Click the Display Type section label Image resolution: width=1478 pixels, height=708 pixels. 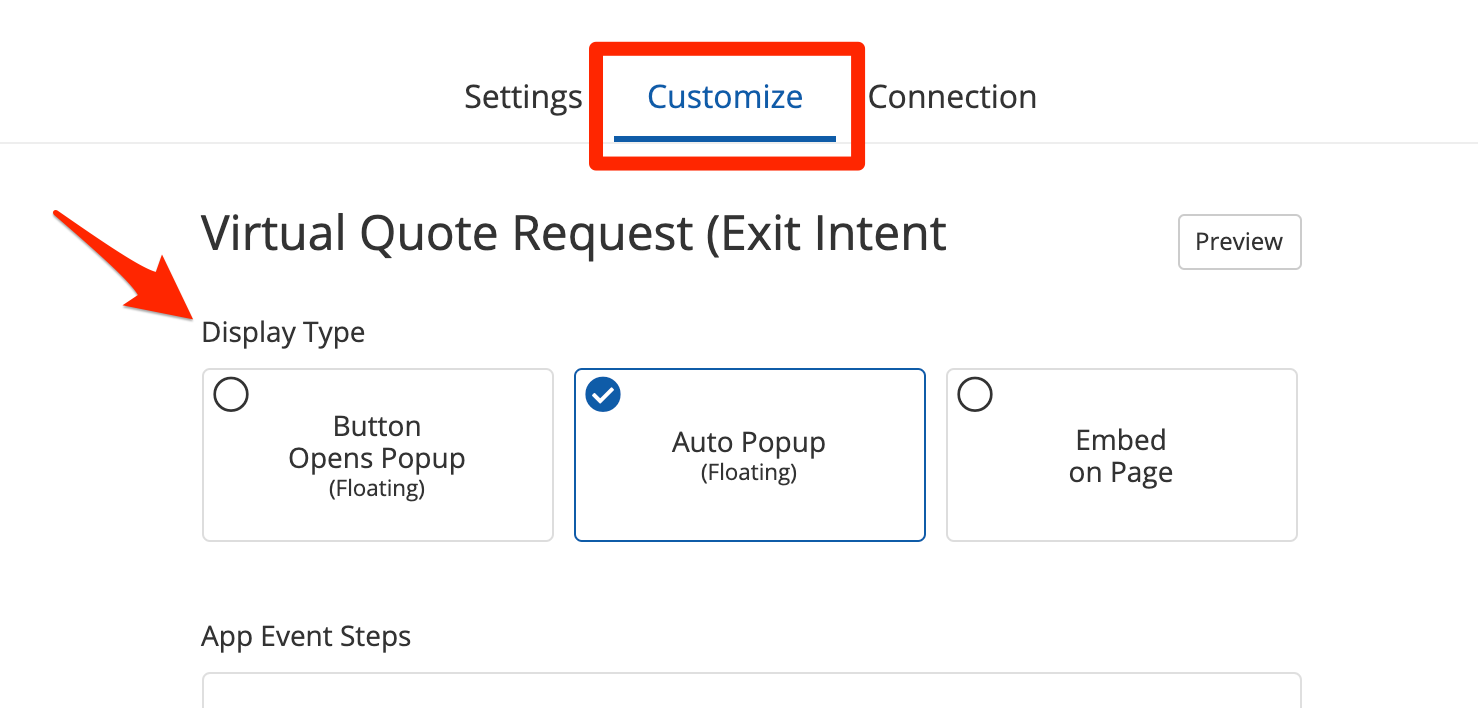pos(283,332)
